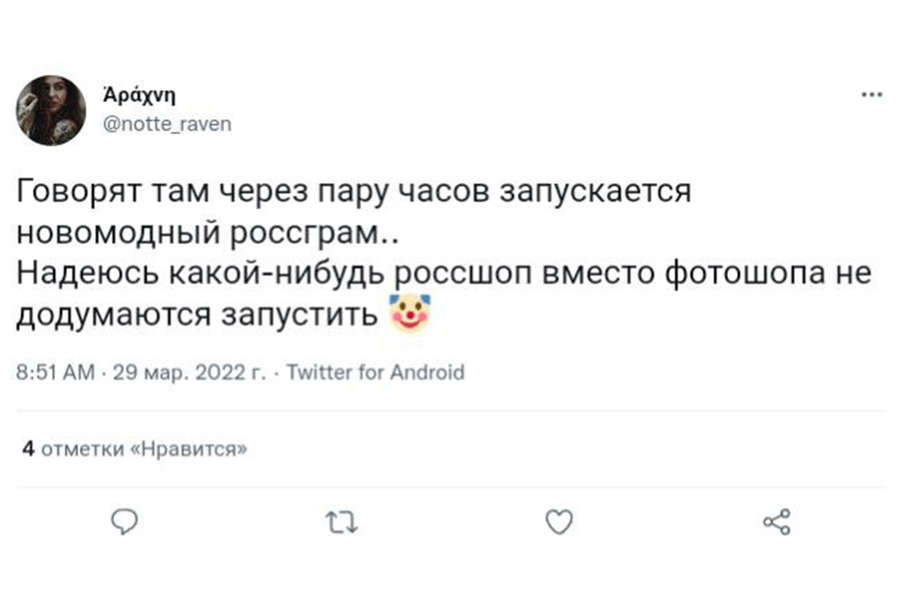The width and height of the screenshot is (900, 600).
Task: Click the 8:51 AM timestamp
Action: 56,373
